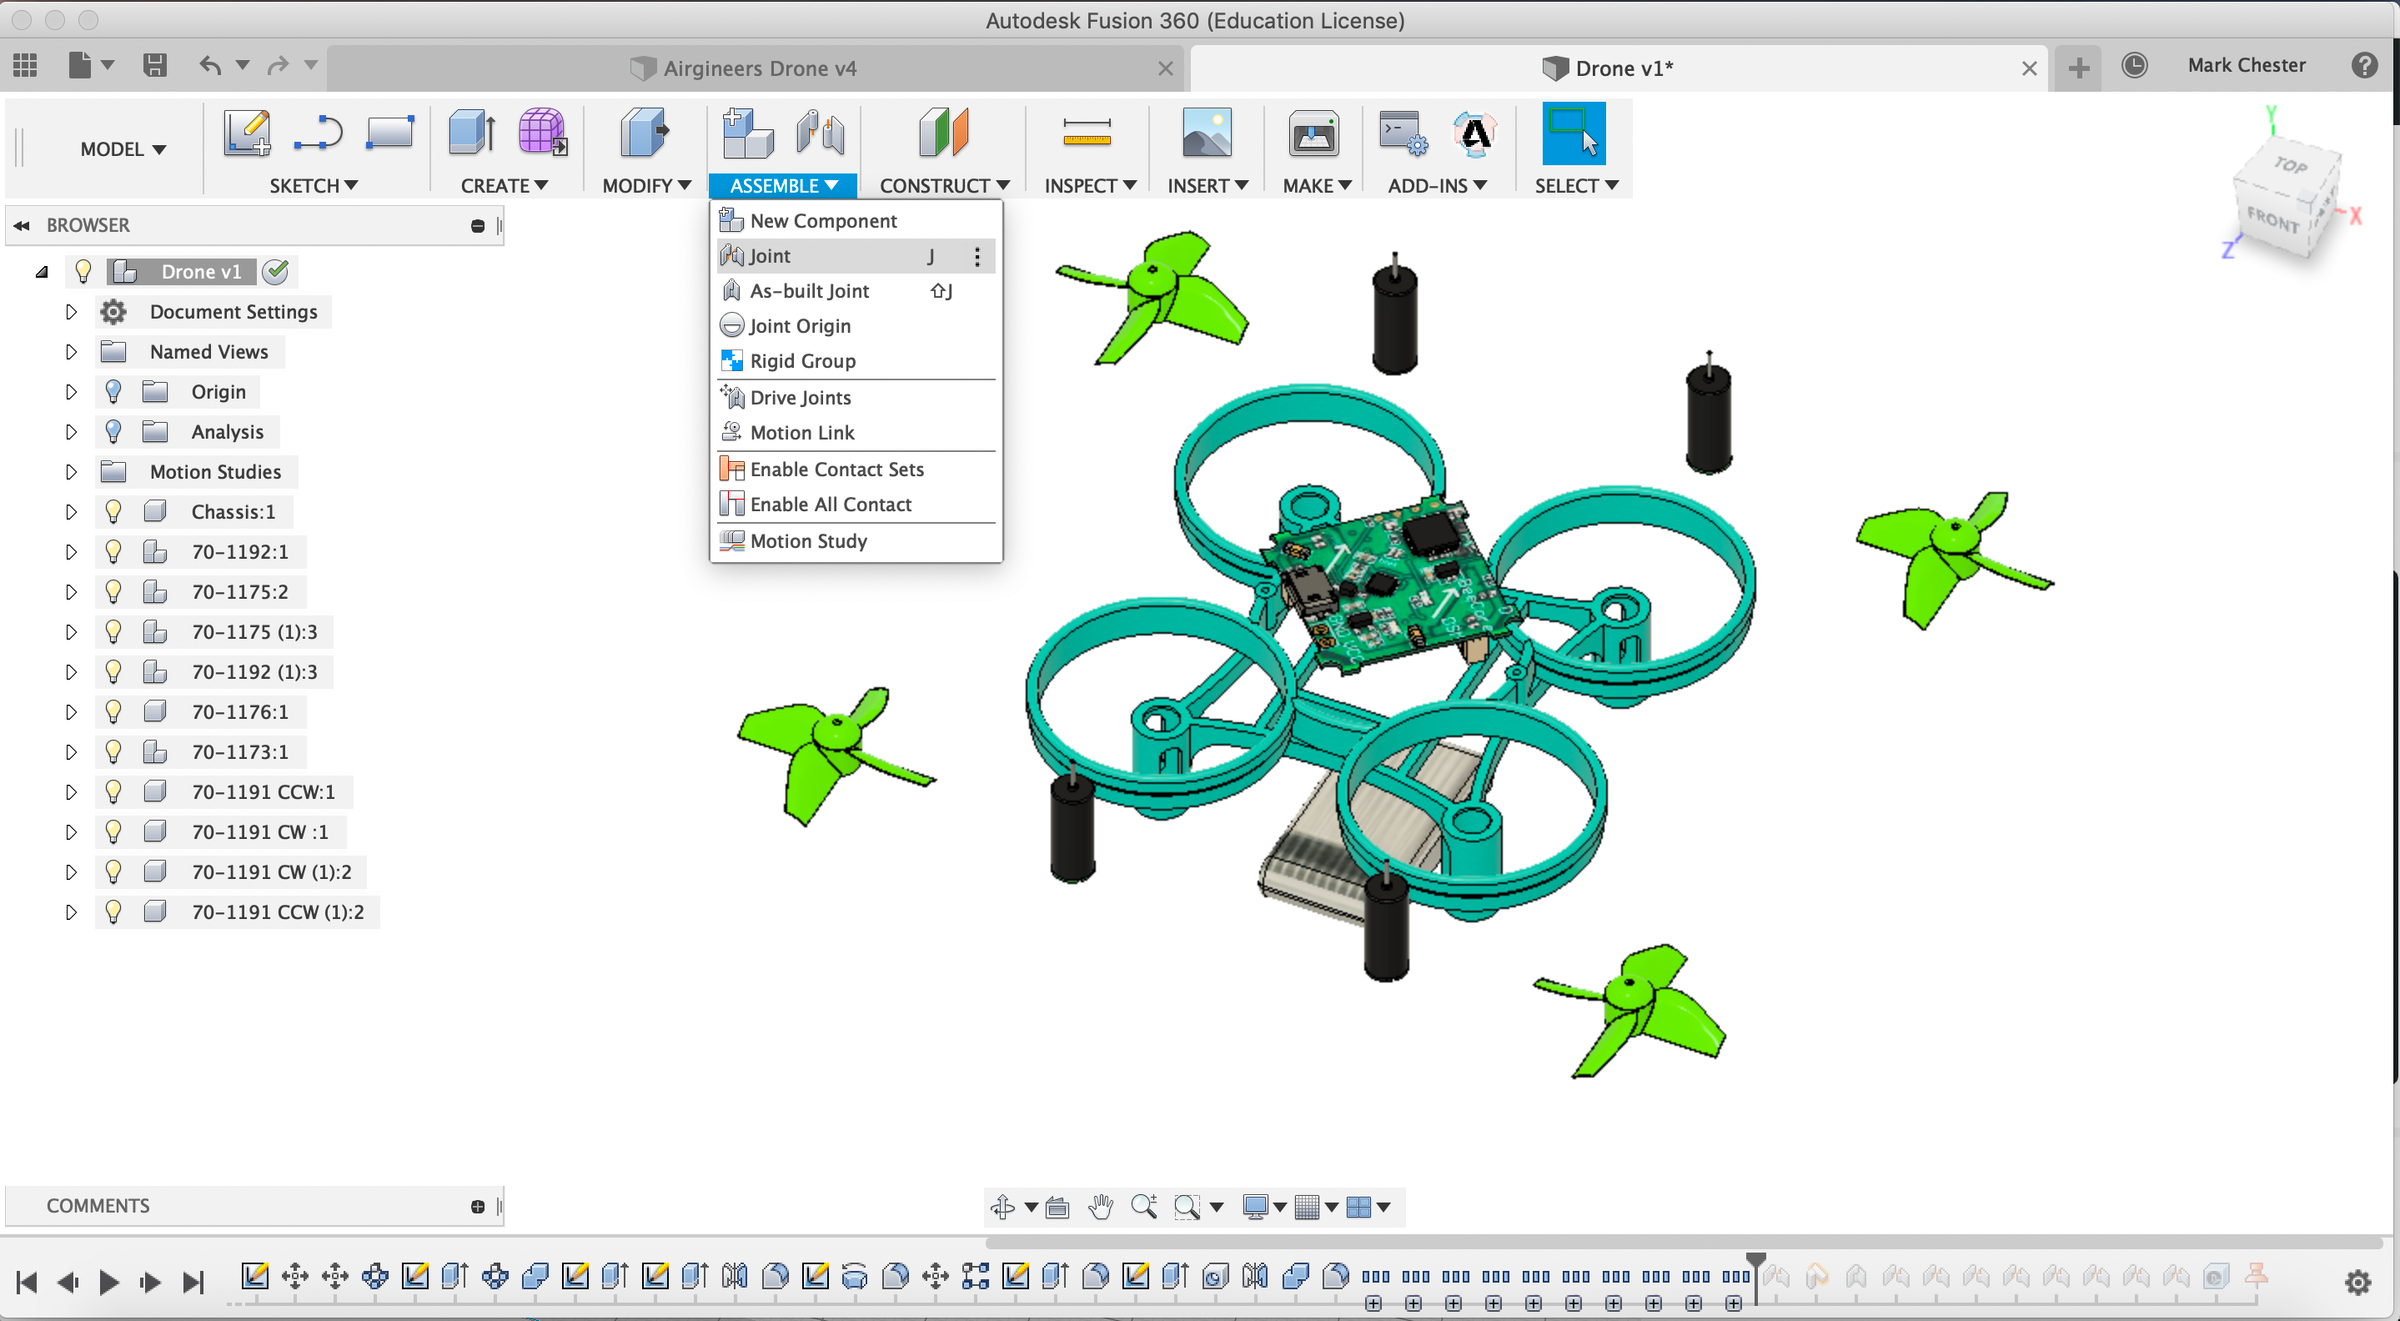Hide the Chassis:1 component

point(112,511)
